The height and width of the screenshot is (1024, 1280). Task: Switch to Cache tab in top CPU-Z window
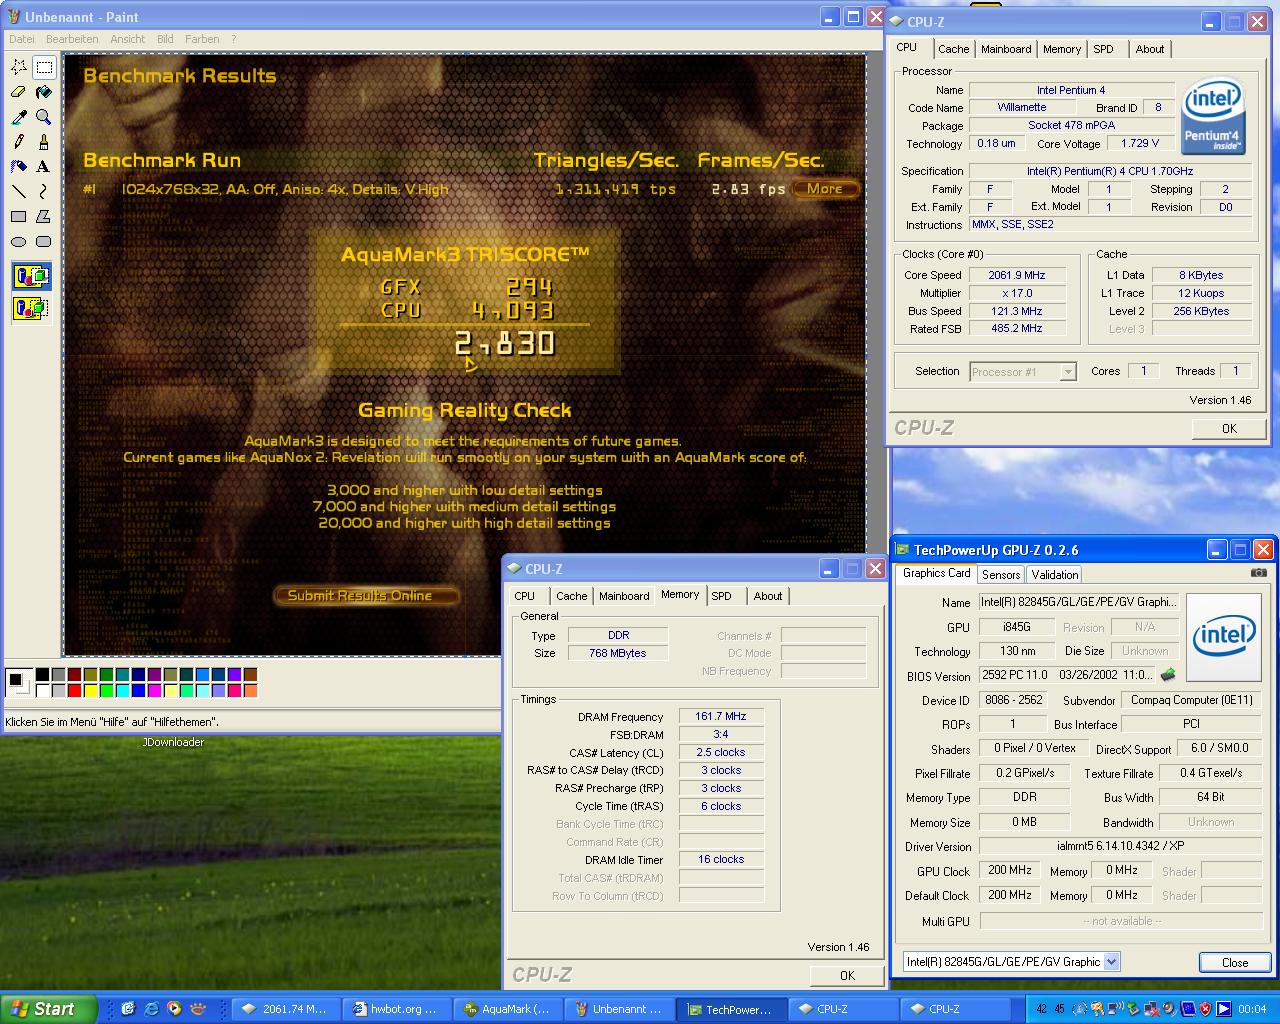coord(953,49)
